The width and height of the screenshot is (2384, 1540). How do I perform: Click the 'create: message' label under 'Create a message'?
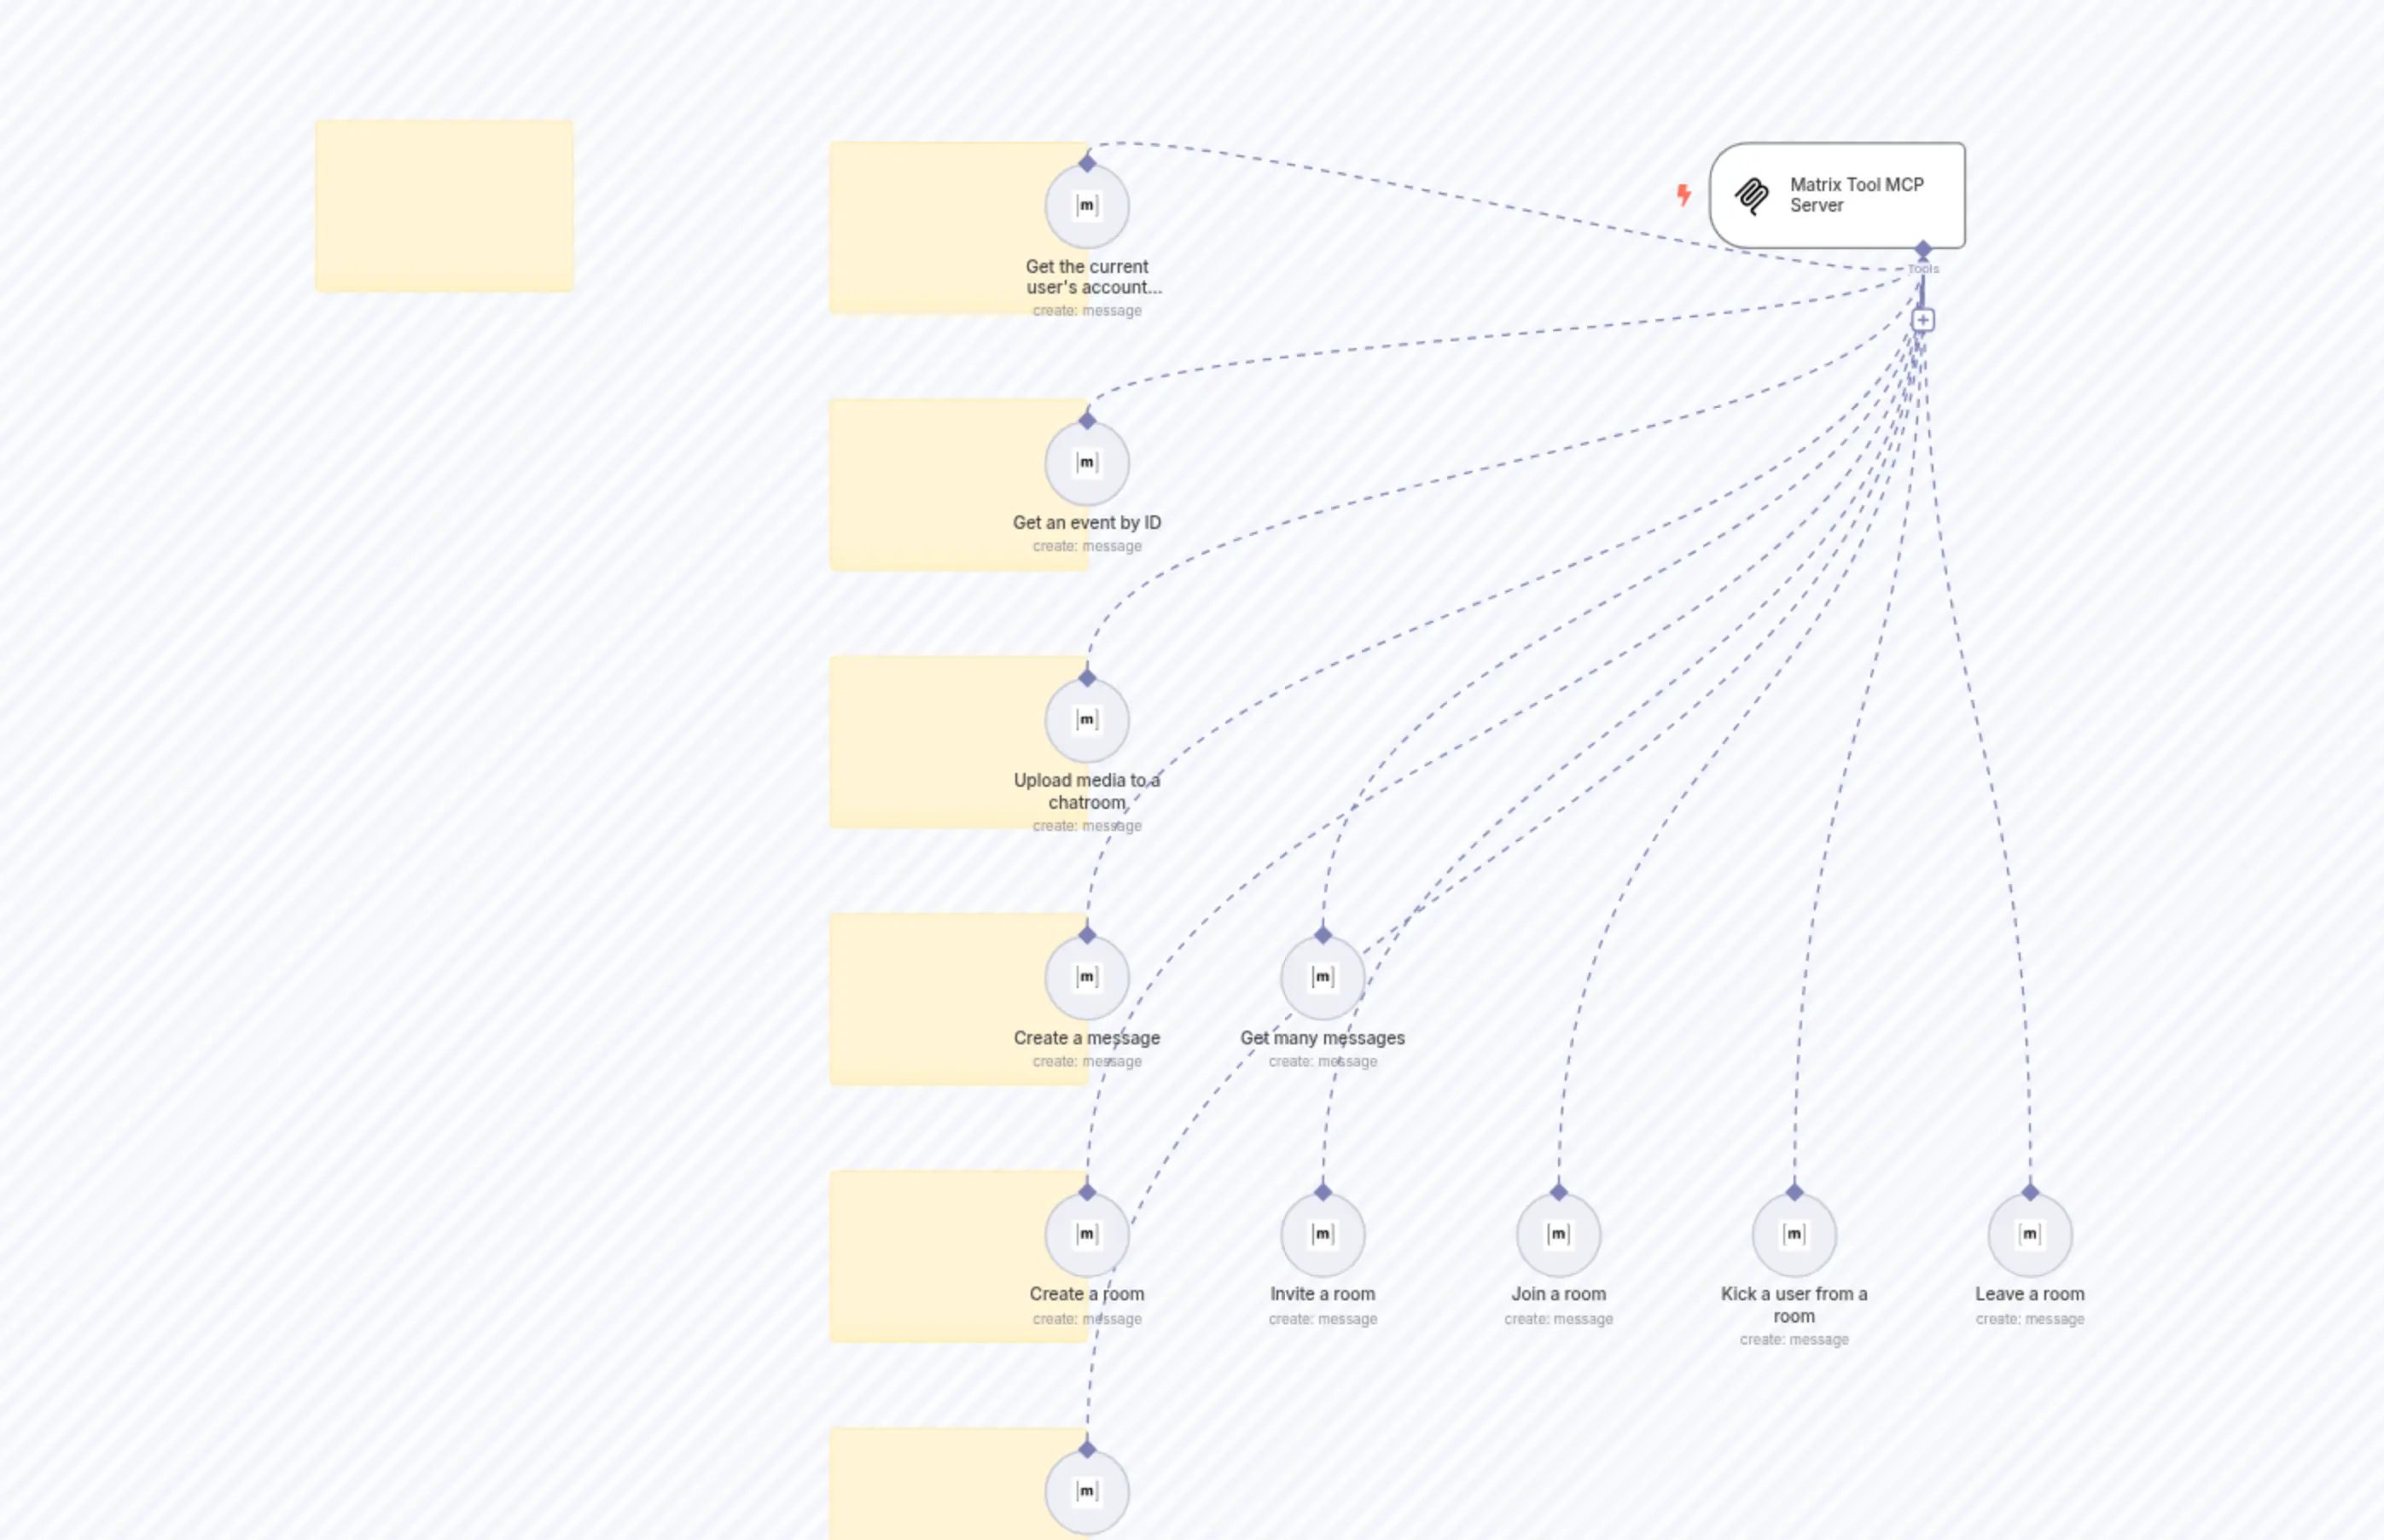pos(1087,1061)
